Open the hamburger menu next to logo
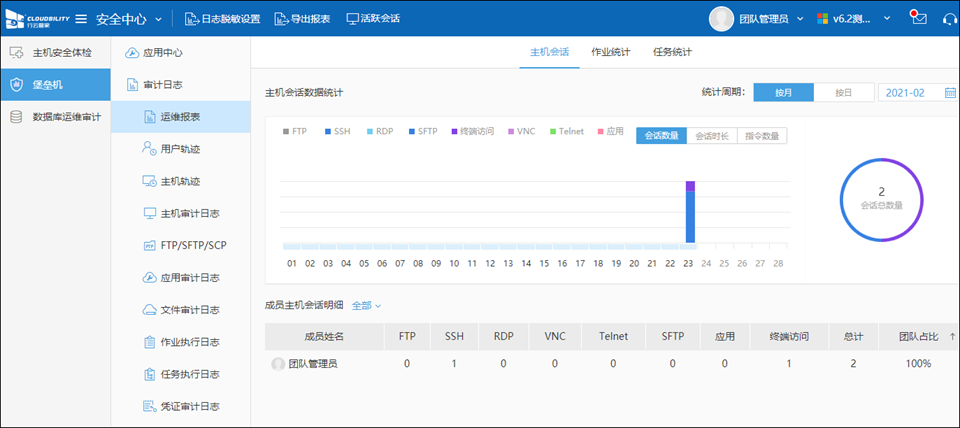960x428 pixels. coord(81,19)
